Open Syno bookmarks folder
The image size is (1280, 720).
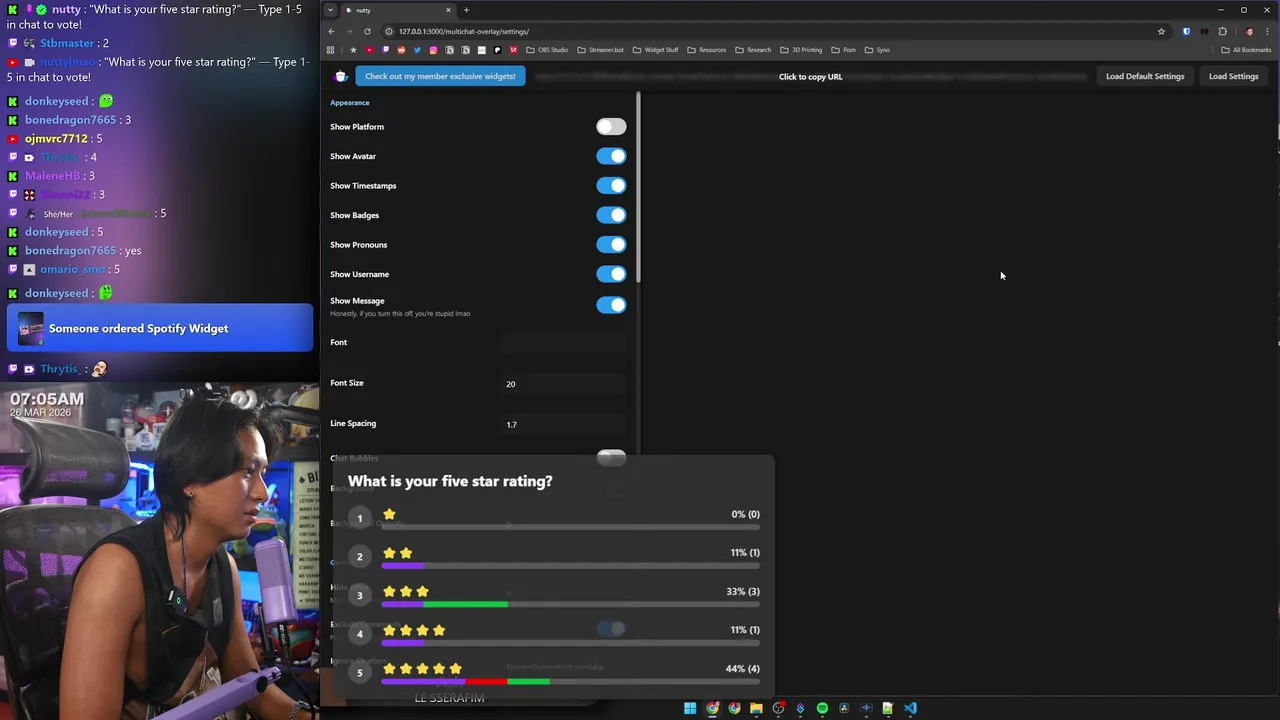click(877, 50)
